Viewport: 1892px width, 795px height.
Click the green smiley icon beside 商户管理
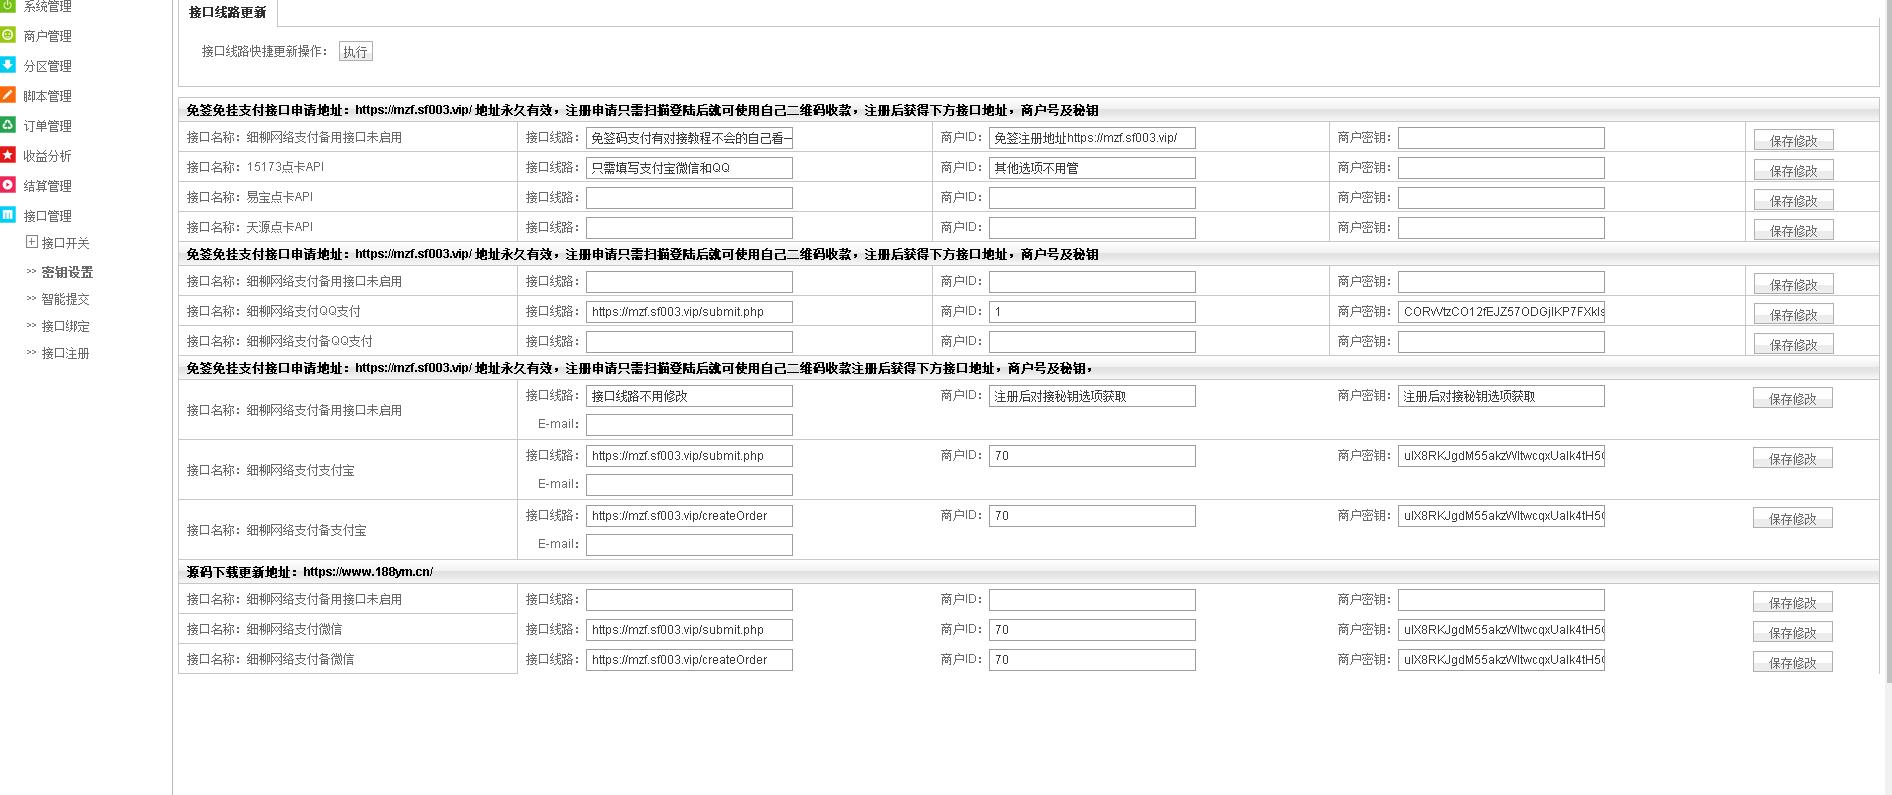tap(7, 35)
